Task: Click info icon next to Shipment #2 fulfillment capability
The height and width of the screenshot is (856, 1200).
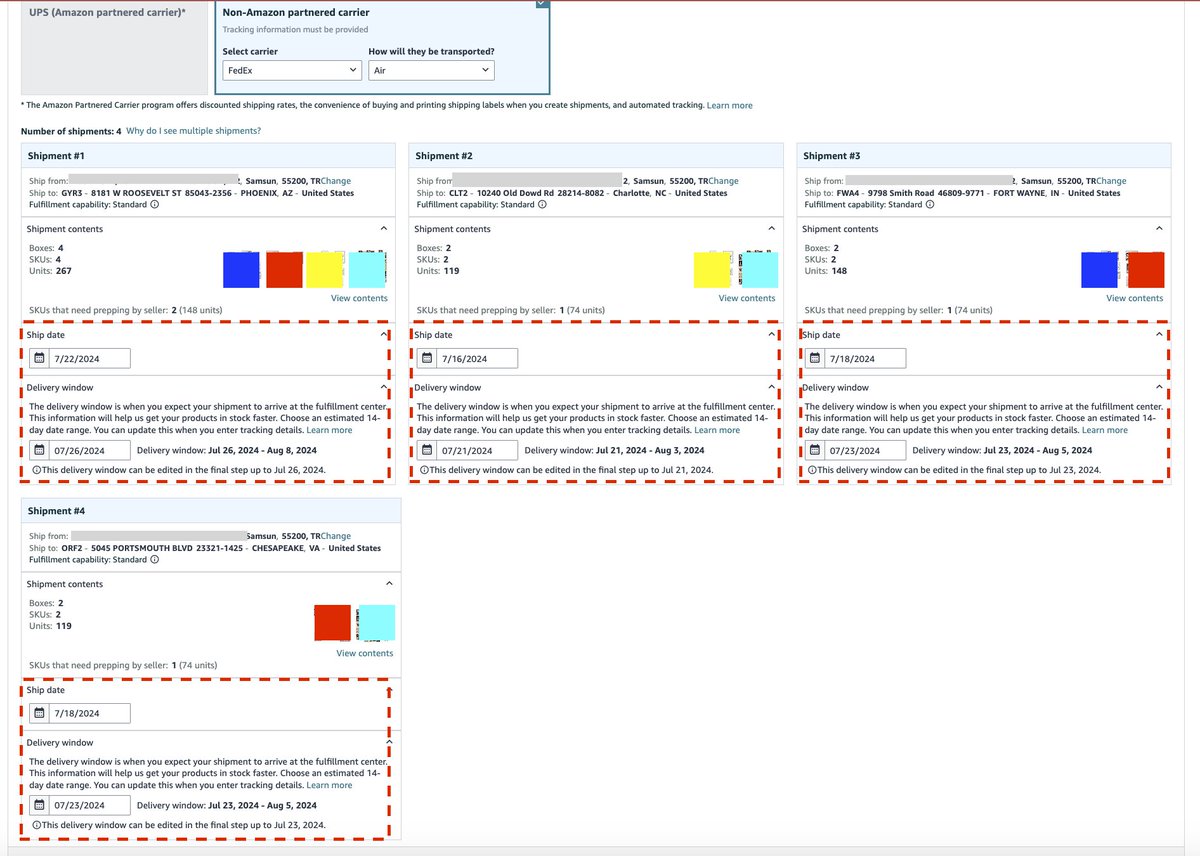Action: [542, 205]
